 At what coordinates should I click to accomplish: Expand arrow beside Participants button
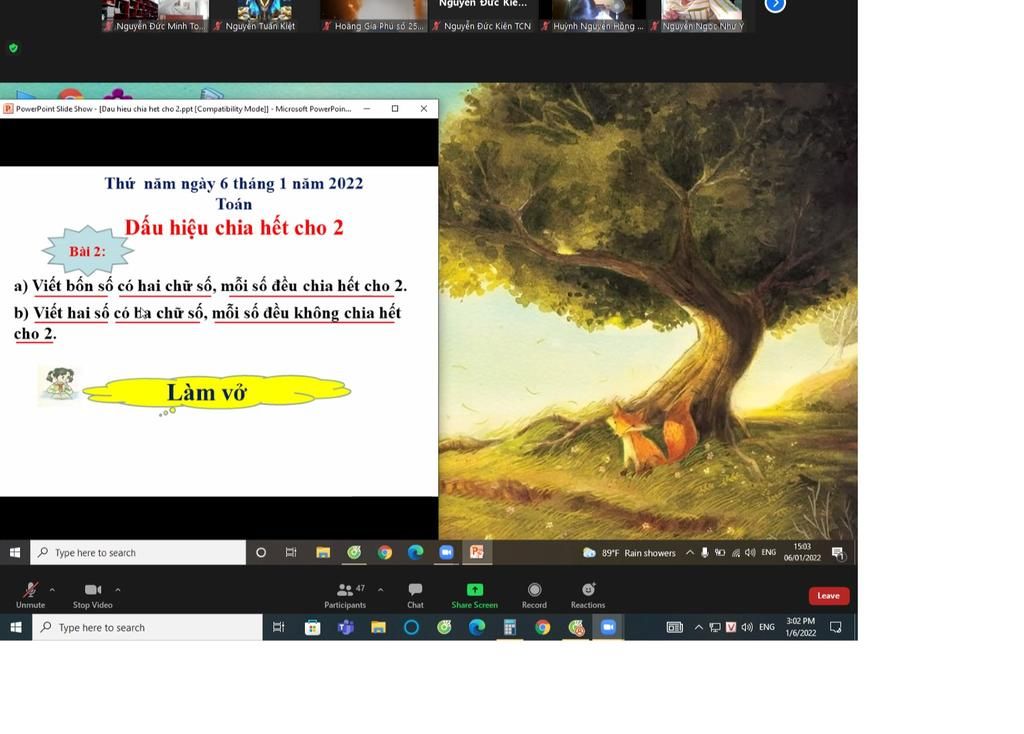coord(380,590)
